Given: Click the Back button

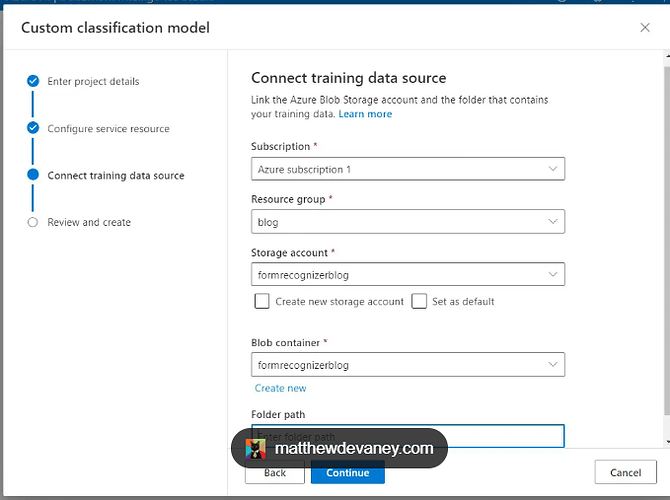Looking at the screenshot, I should tap(275, 473).
